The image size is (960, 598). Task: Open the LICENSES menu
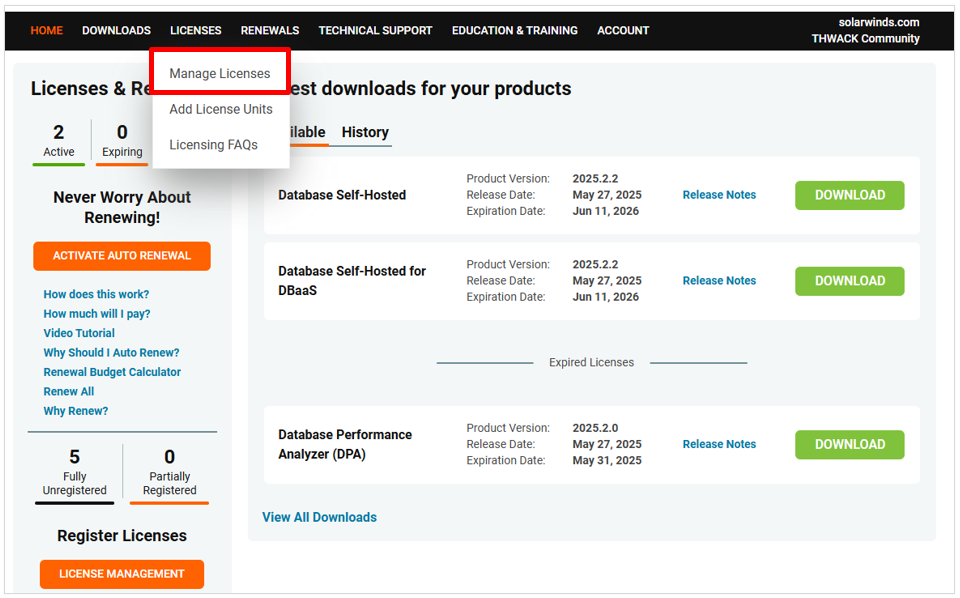point(196,31)
